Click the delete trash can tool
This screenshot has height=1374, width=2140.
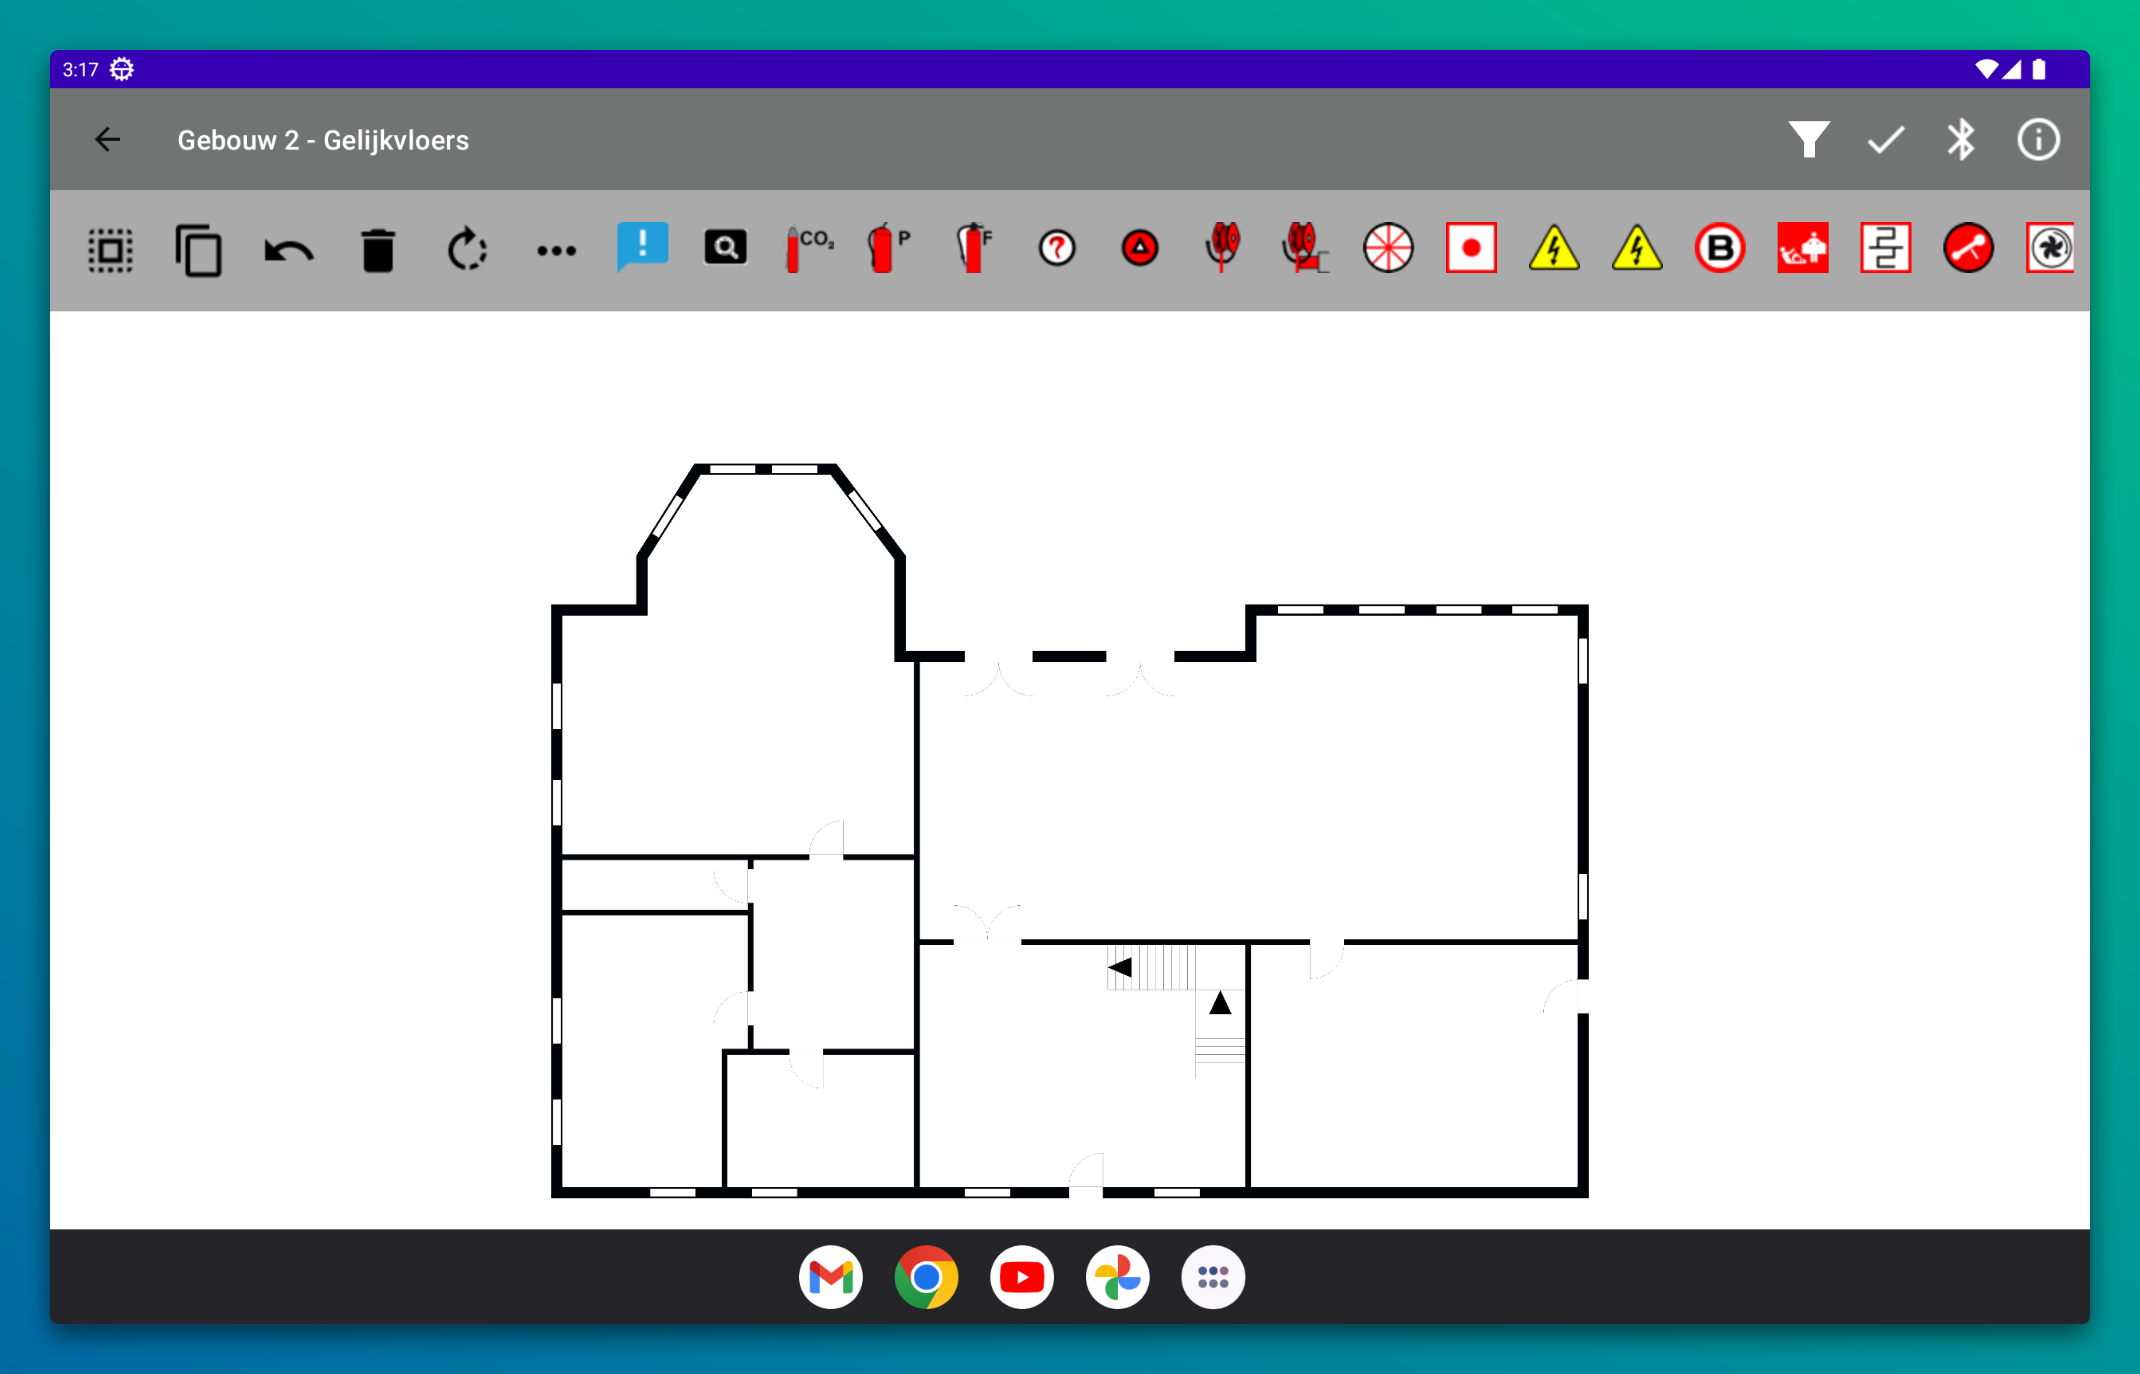(x=378, y=250)
